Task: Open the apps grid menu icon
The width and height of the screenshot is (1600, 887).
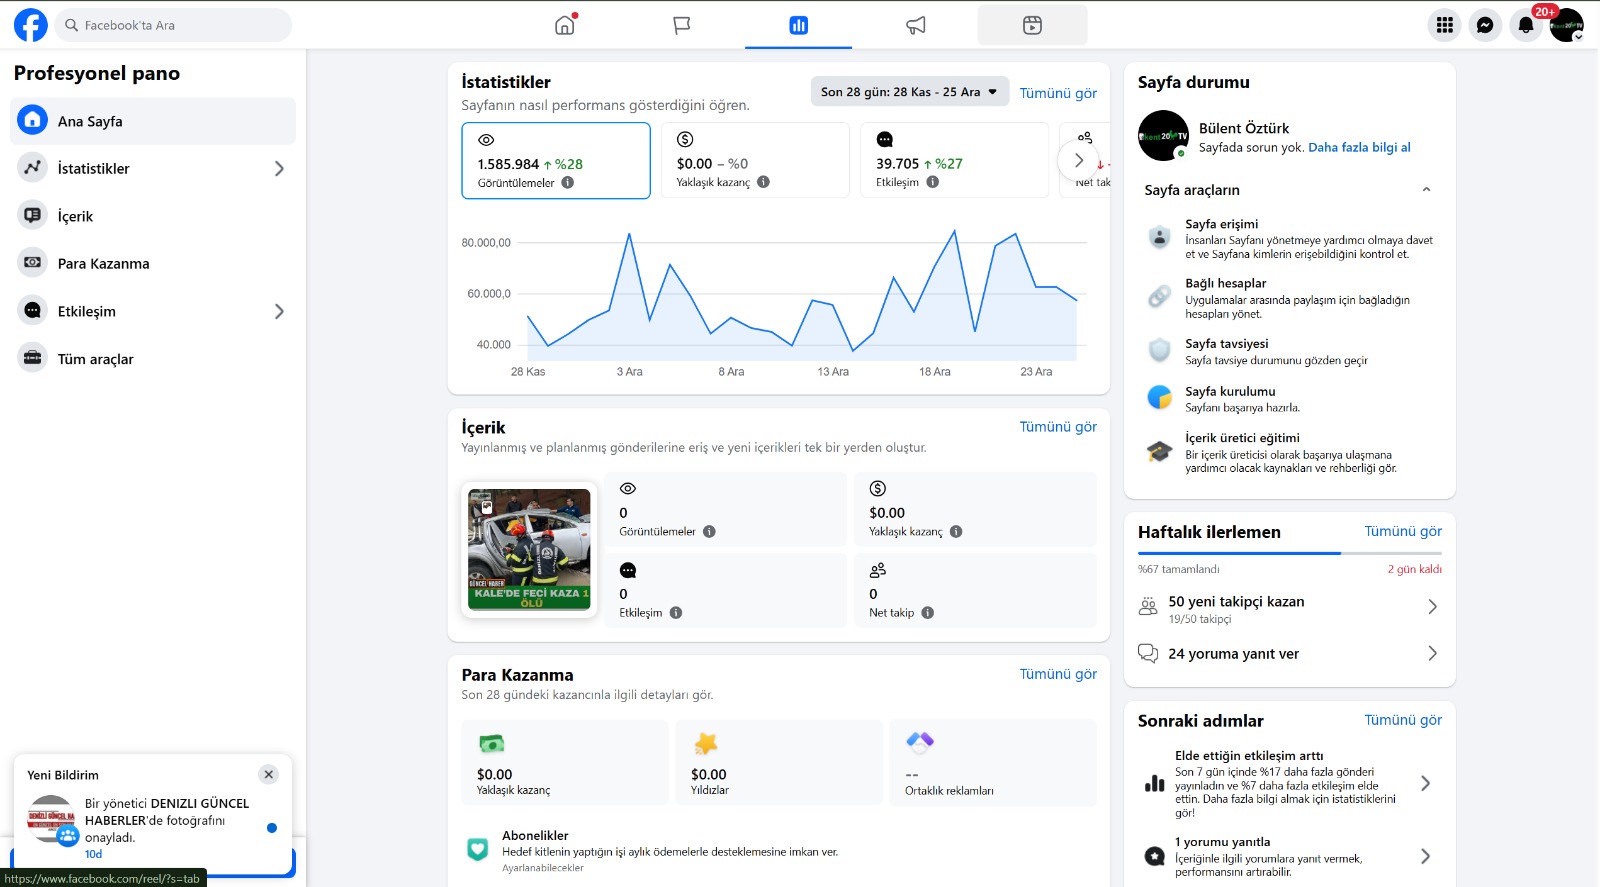Action: [1445, 25]
